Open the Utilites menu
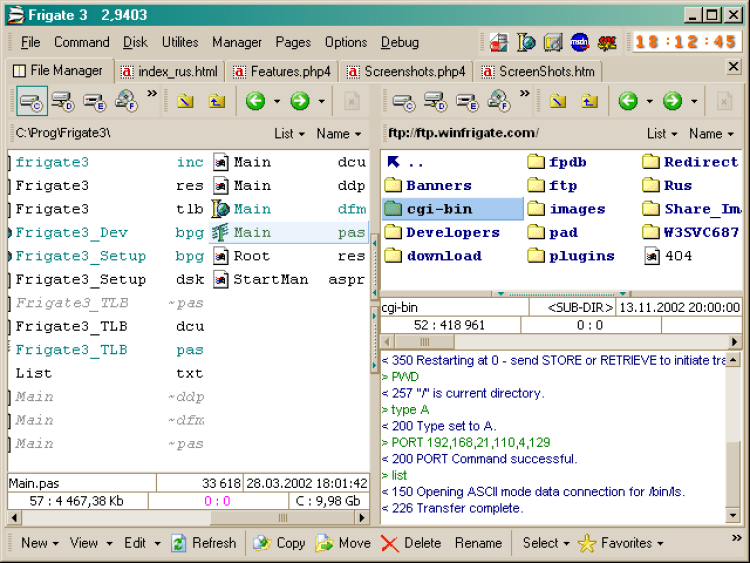Viewport: 750px width, 563px height. pos(180,43)
